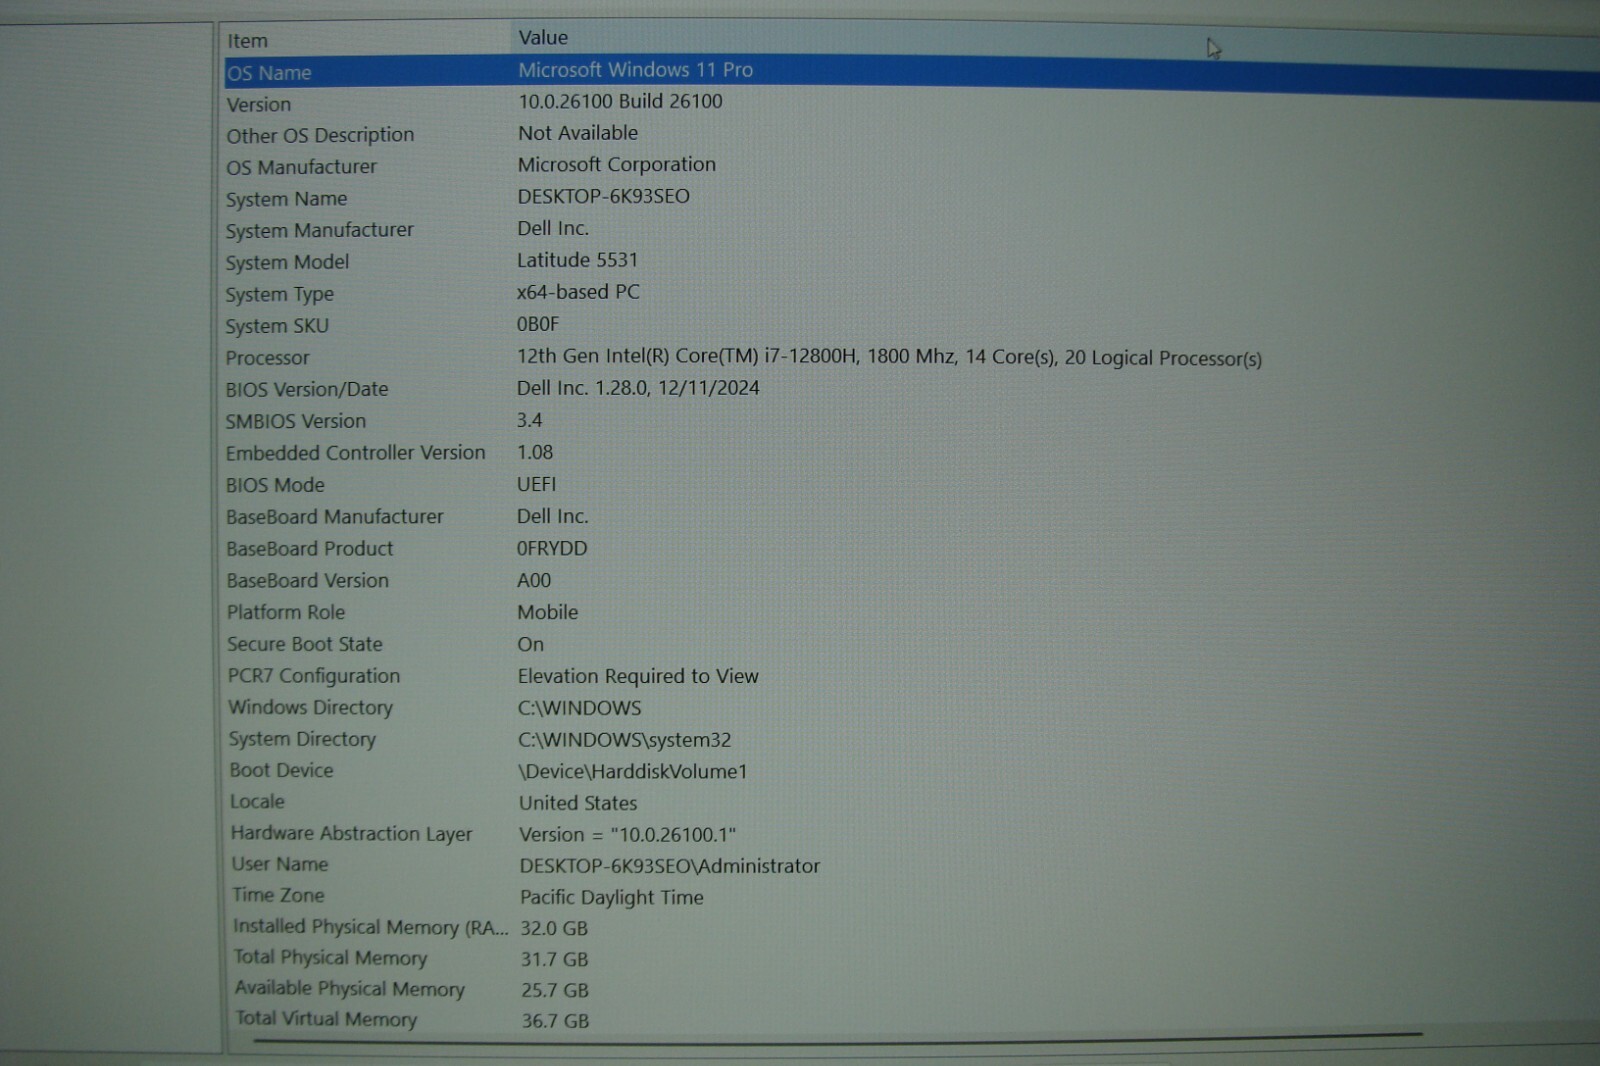The width and height of the screenshot is (1600, 1066).
Task: Click the Not Available value
Action: coord(578,133)
